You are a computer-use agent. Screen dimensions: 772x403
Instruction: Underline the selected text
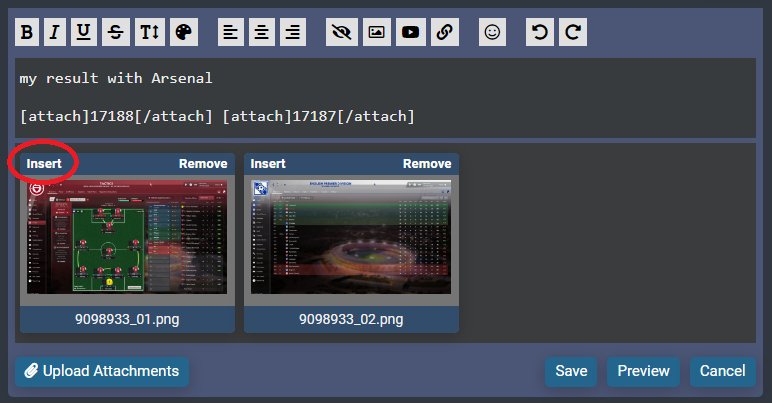[84, 32]
